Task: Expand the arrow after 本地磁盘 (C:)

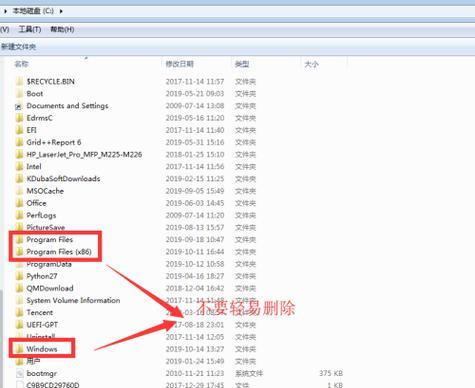Action: pos(61,11)
